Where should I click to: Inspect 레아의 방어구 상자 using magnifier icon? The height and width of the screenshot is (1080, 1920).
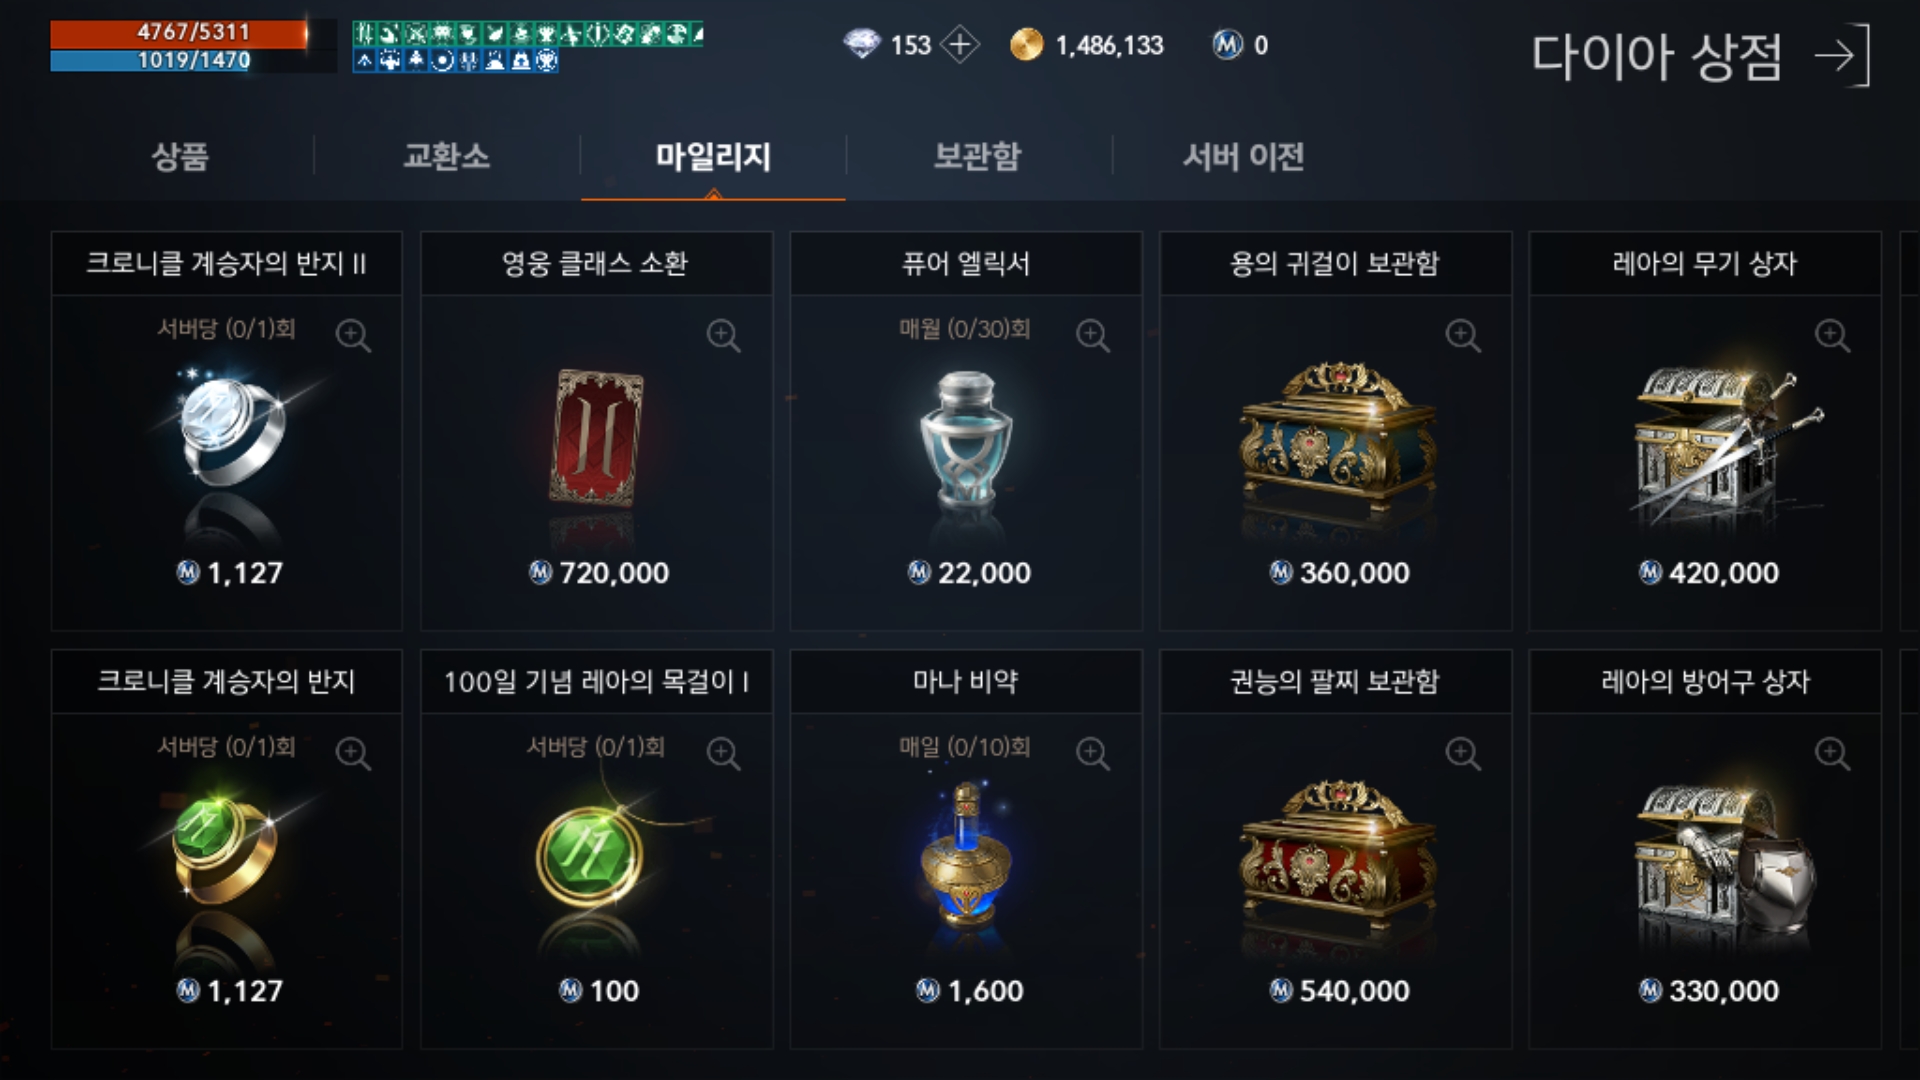[x=1833, y=754]
